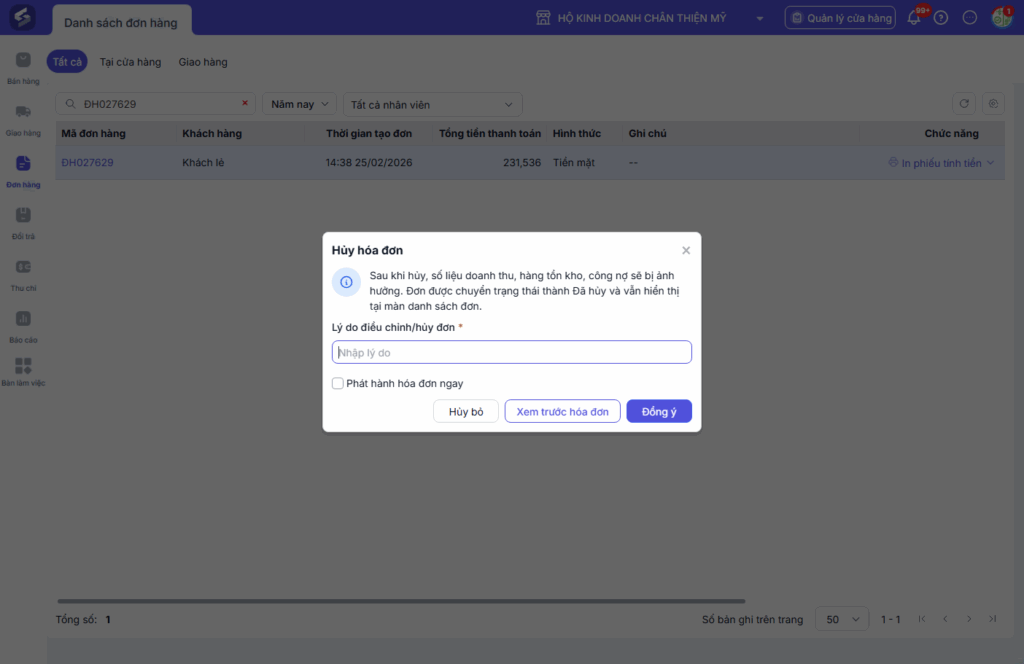Click In phiếu tính tiền link
This screenshot has height=664, width=1024.
pos(941,163)
